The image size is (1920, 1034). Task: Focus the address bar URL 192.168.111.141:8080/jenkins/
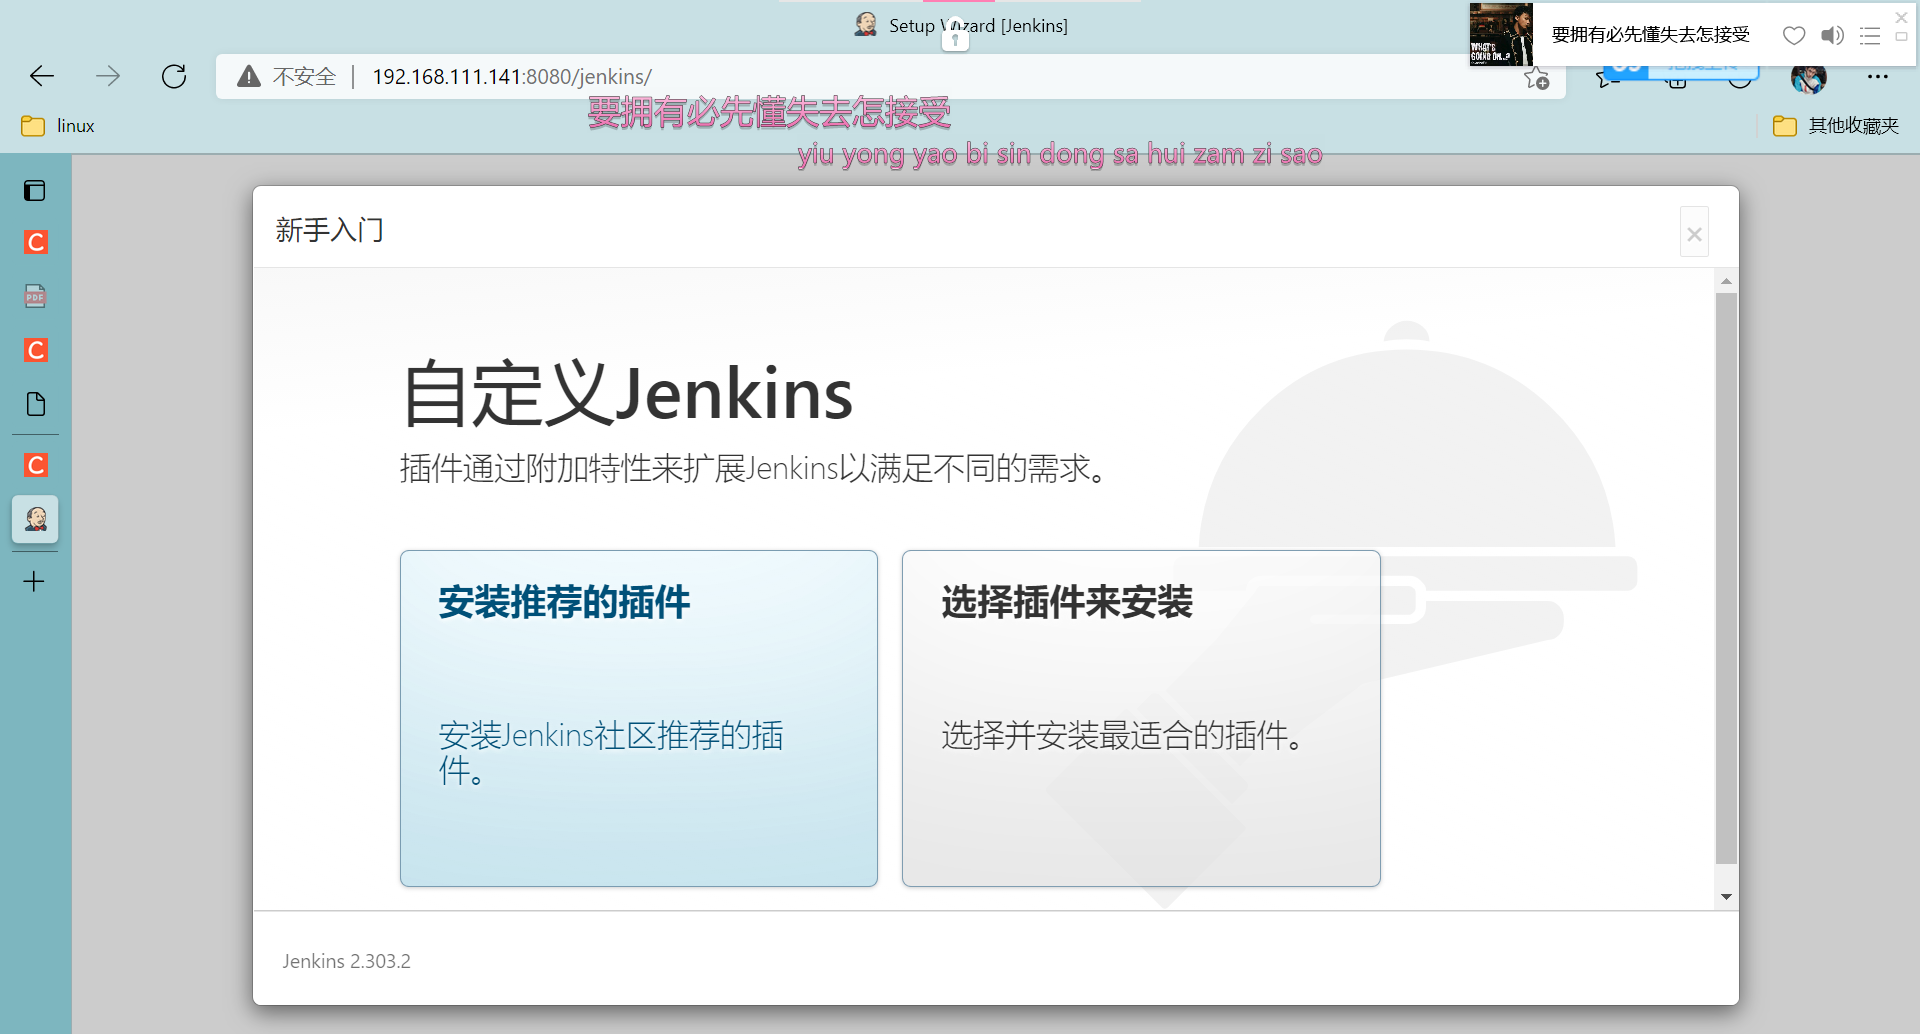pos(512,77)
